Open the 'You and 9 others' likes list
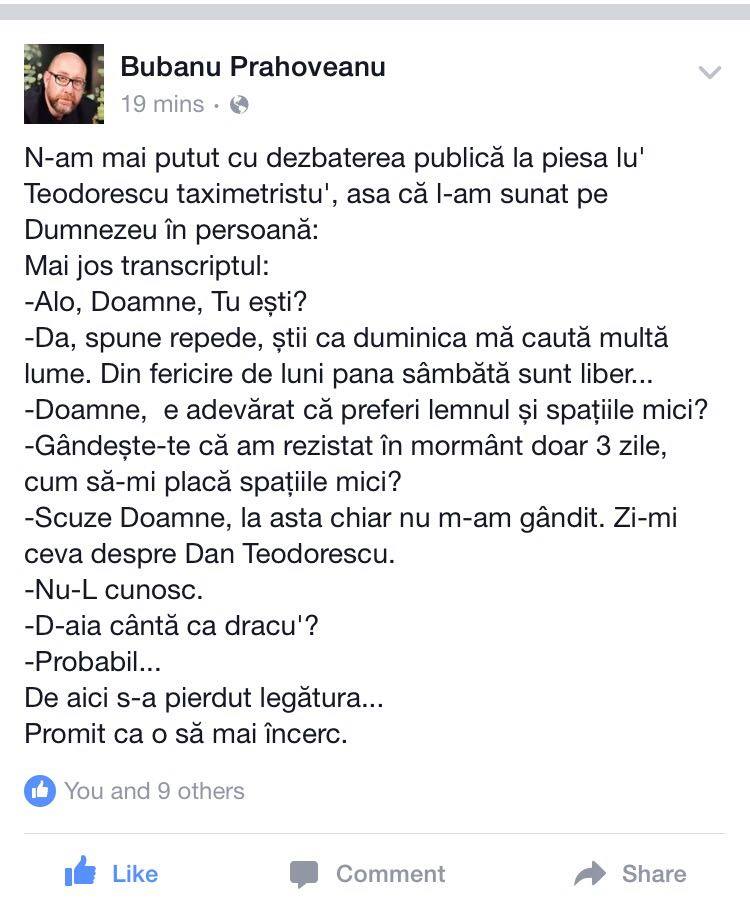750x904 pixels. click(x=154, y=791)
